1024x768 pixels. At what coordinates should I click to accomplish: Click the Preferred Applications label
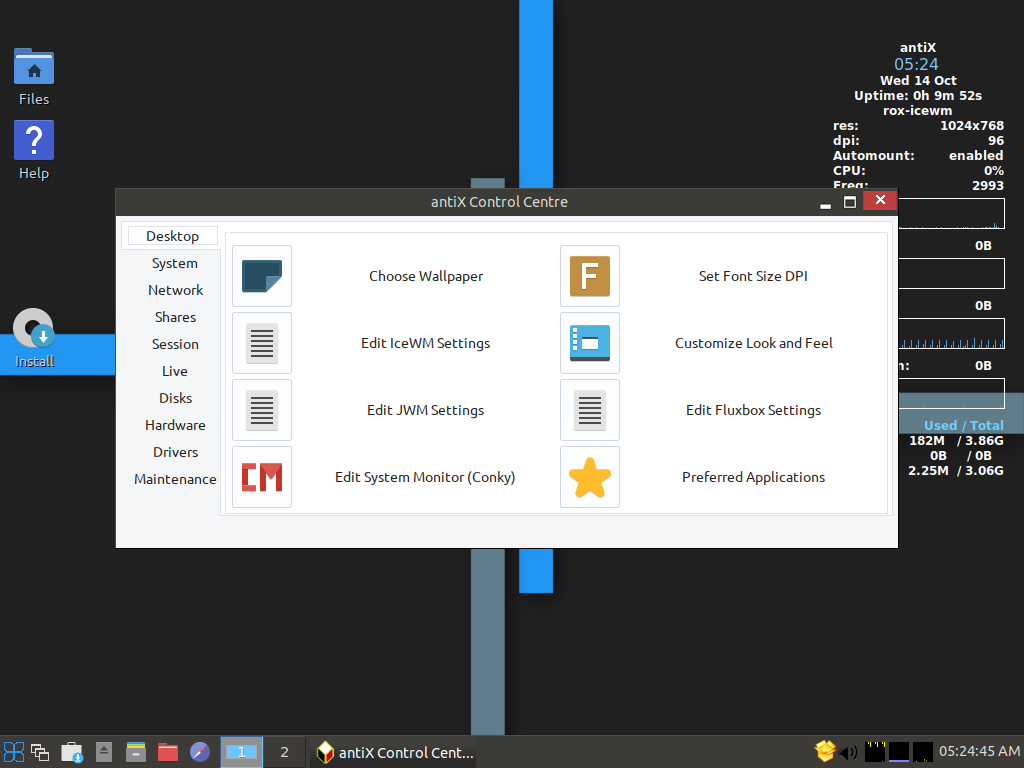753,477
